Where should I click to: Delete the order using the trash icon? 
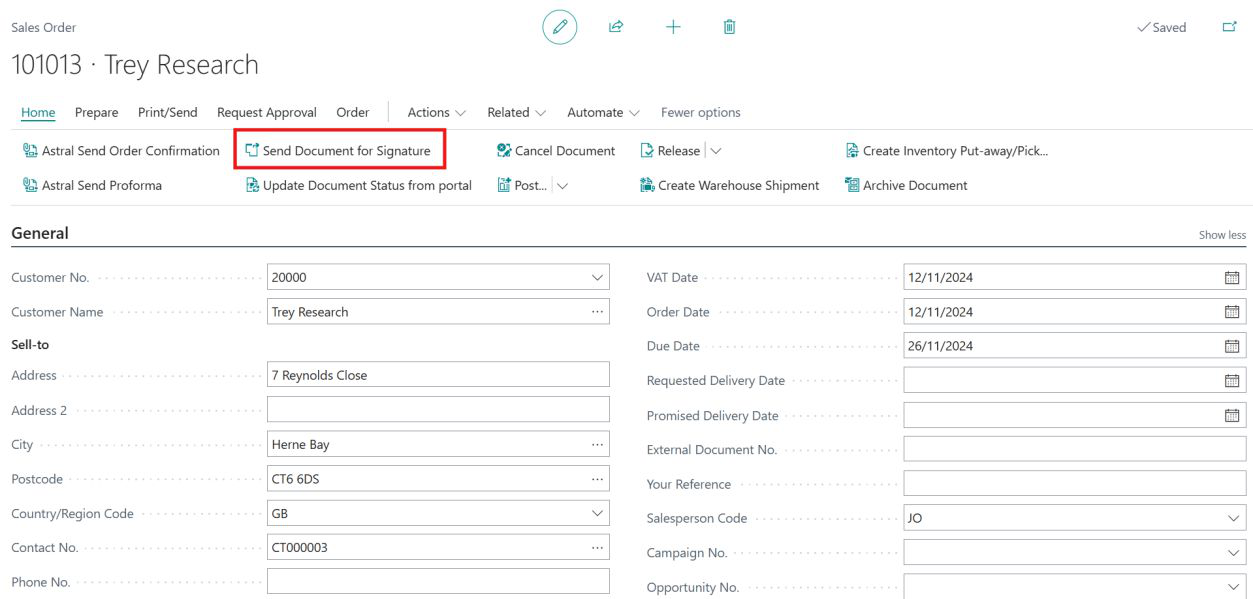coord(729,27)
